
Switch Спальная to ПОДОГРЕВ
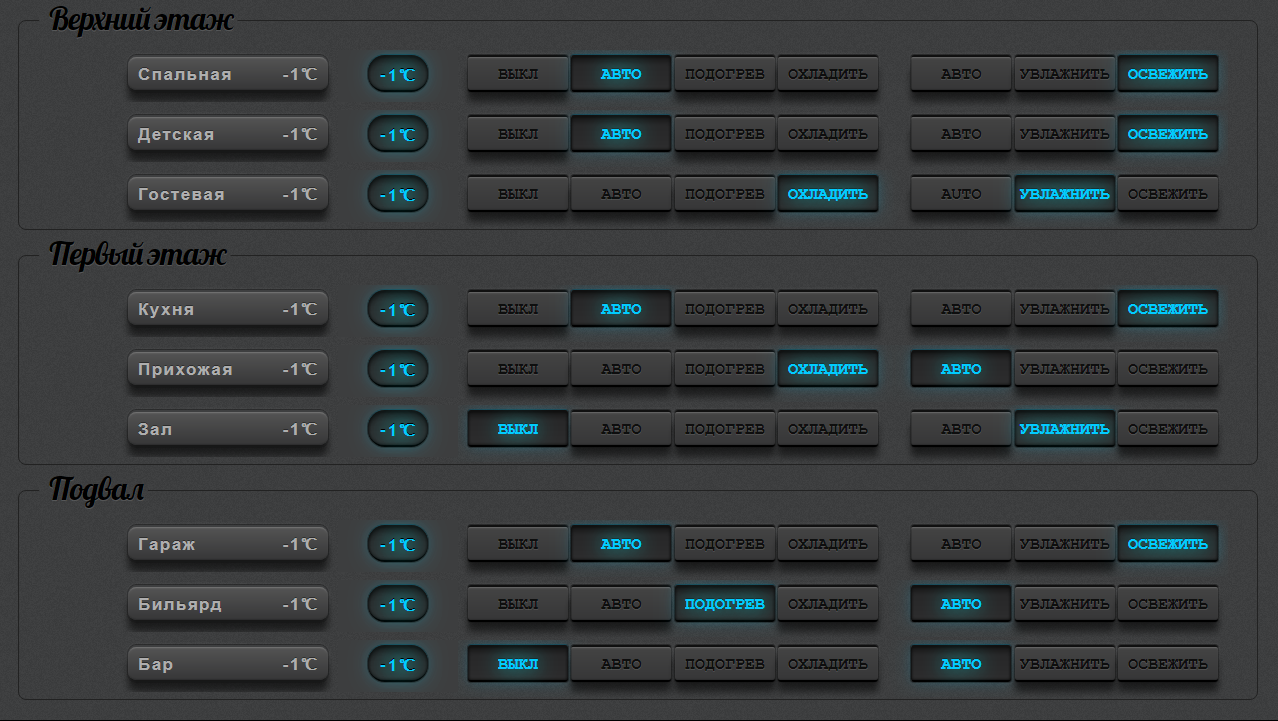click(x=725, y=74)
